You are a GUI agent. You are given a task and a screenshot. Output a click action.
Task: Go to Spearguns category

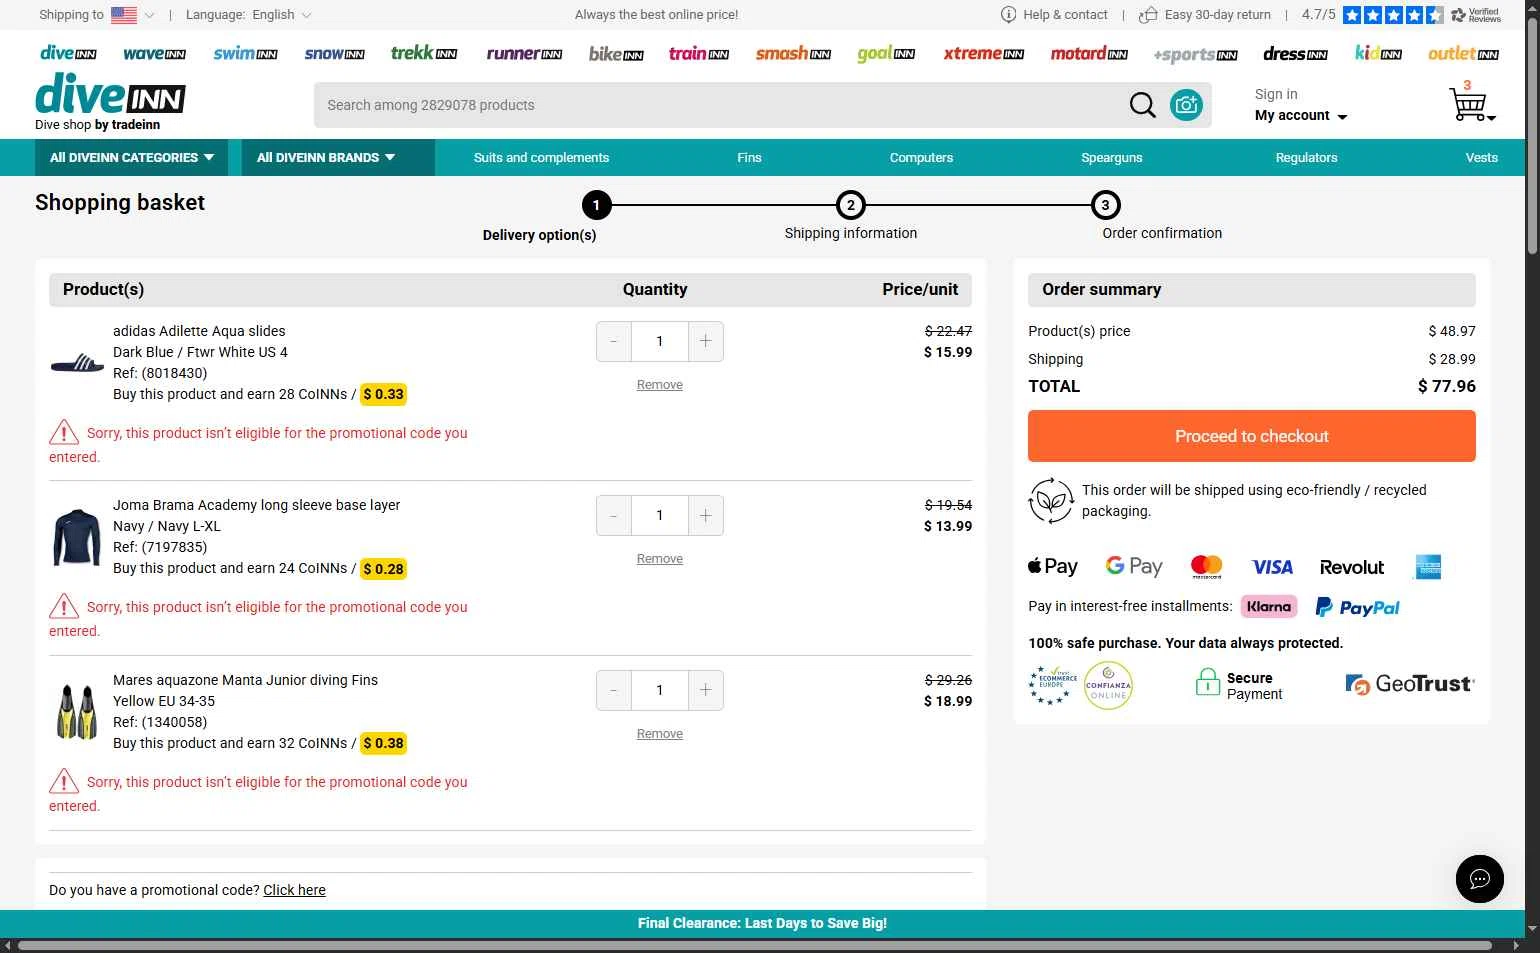1111,158
